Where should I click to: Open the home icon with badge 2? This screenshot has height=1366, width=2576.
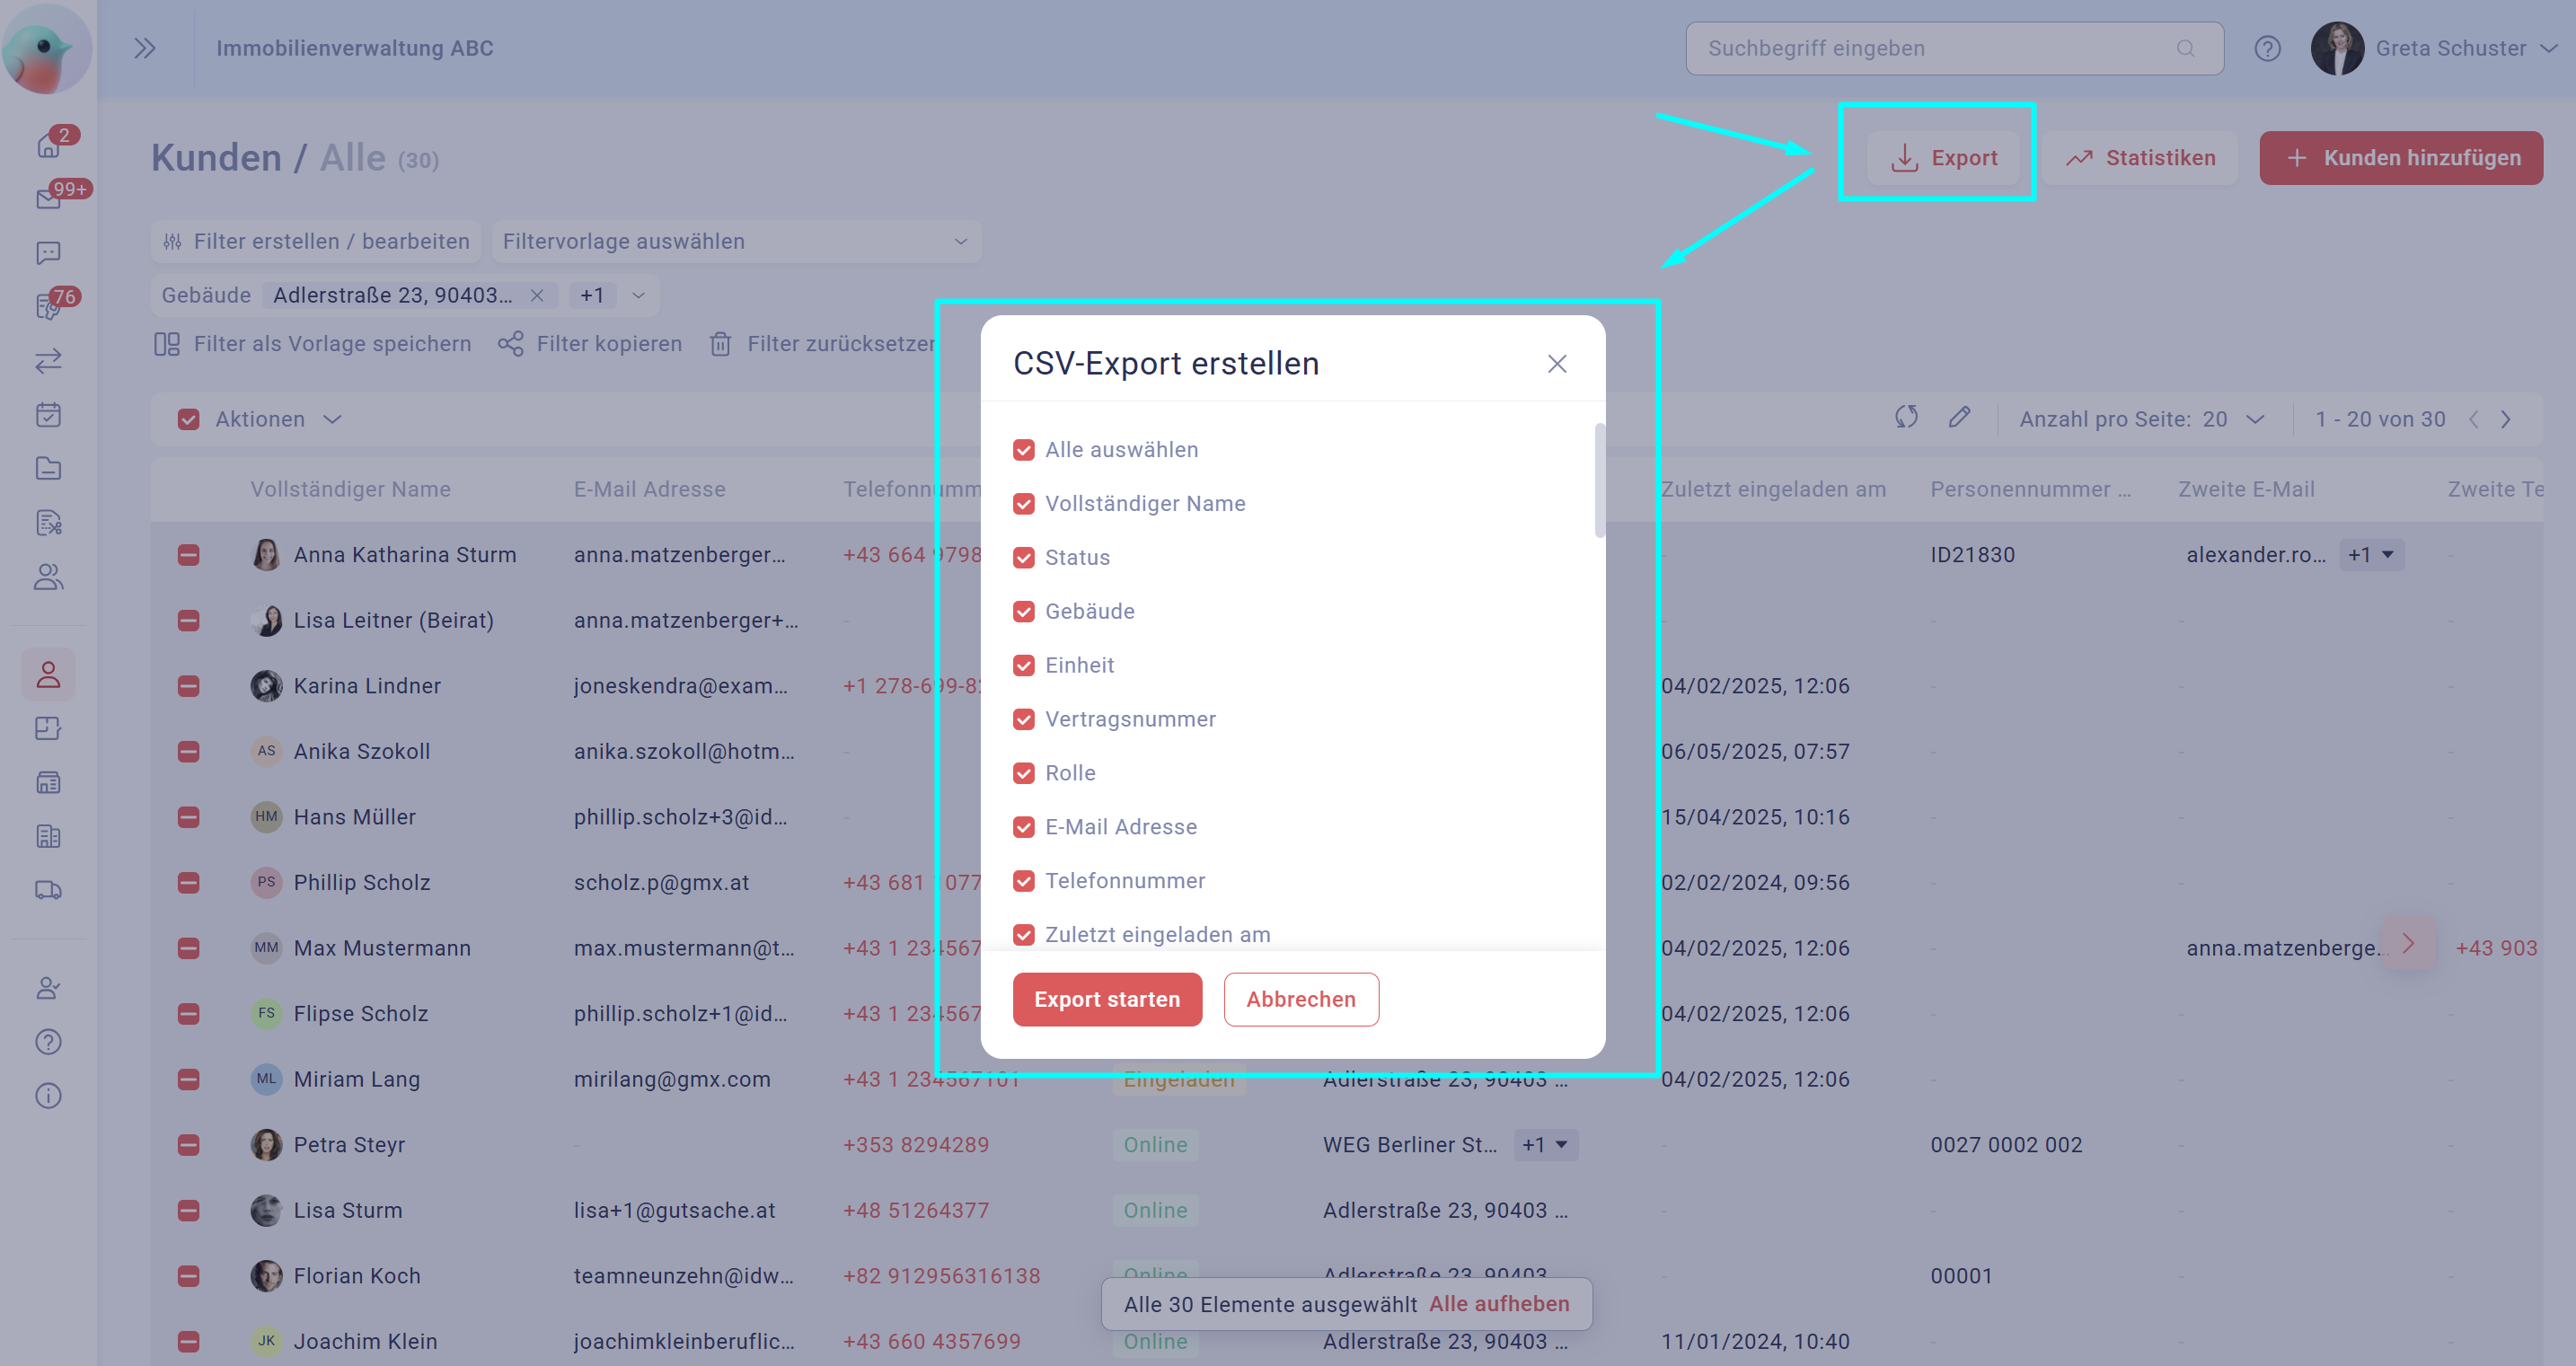(x=48, y=146)
